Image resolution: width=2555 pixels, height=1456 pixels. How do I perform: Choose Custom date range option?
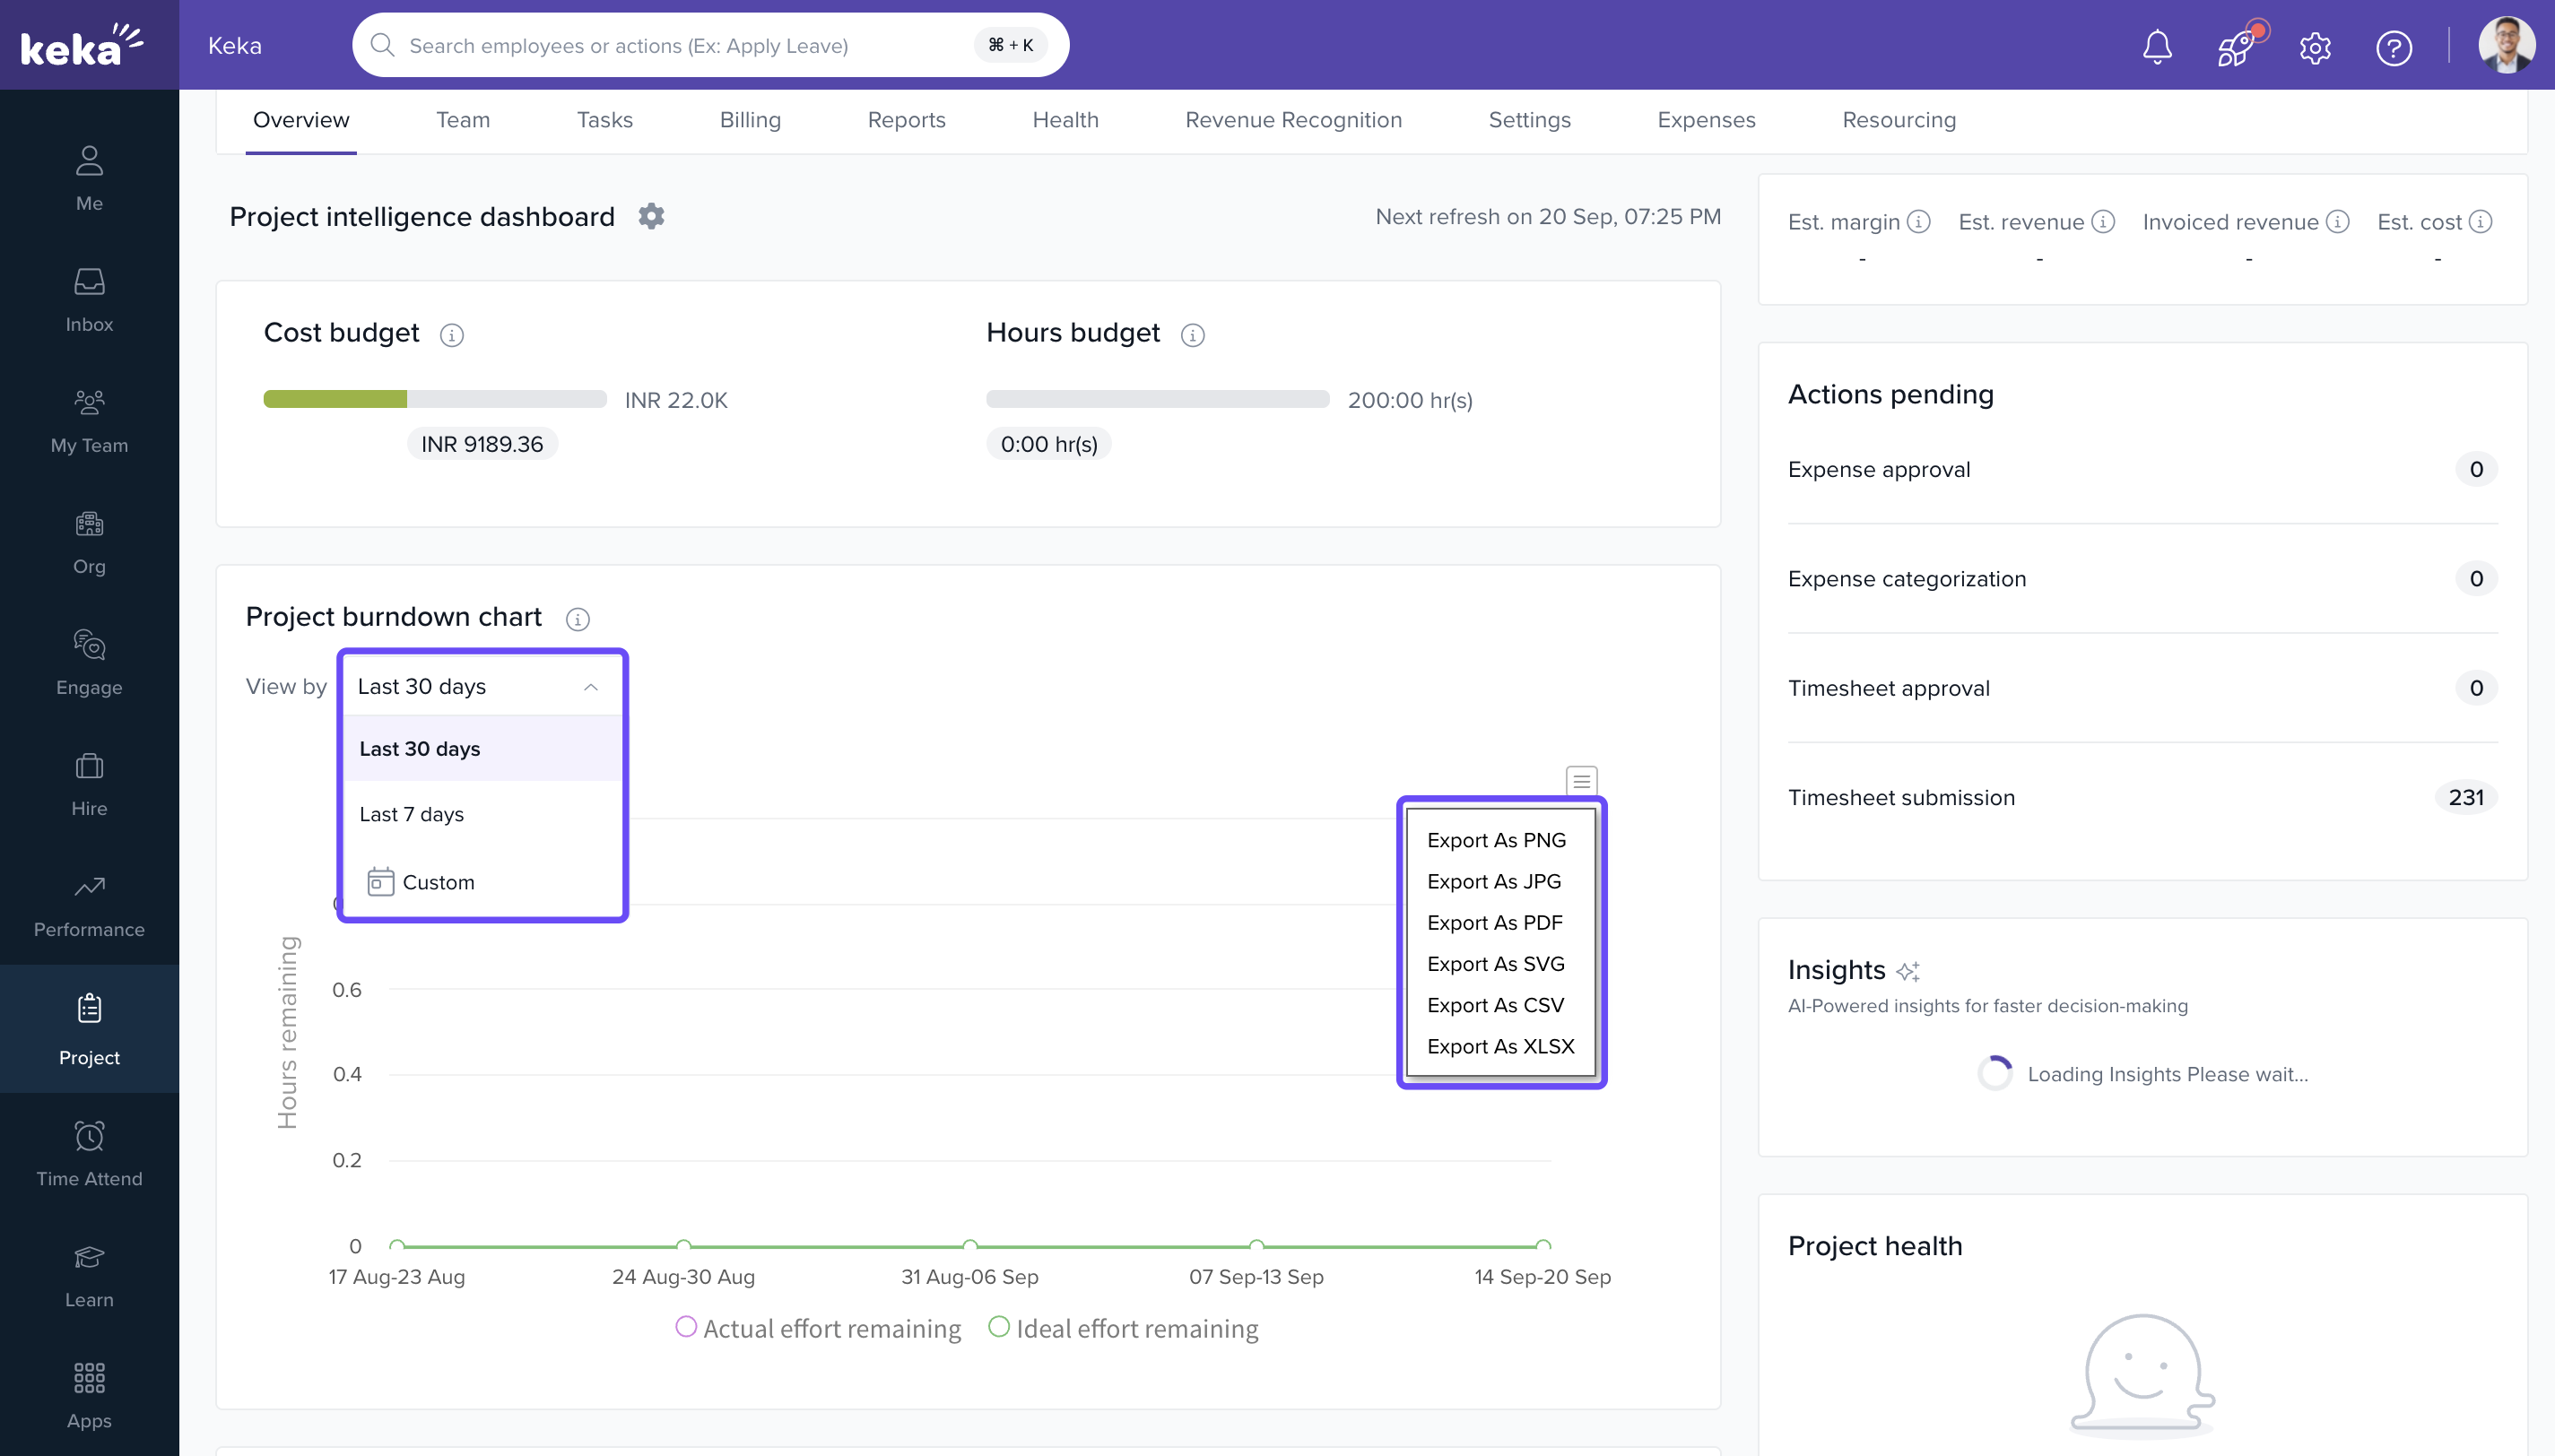point(438,882)
